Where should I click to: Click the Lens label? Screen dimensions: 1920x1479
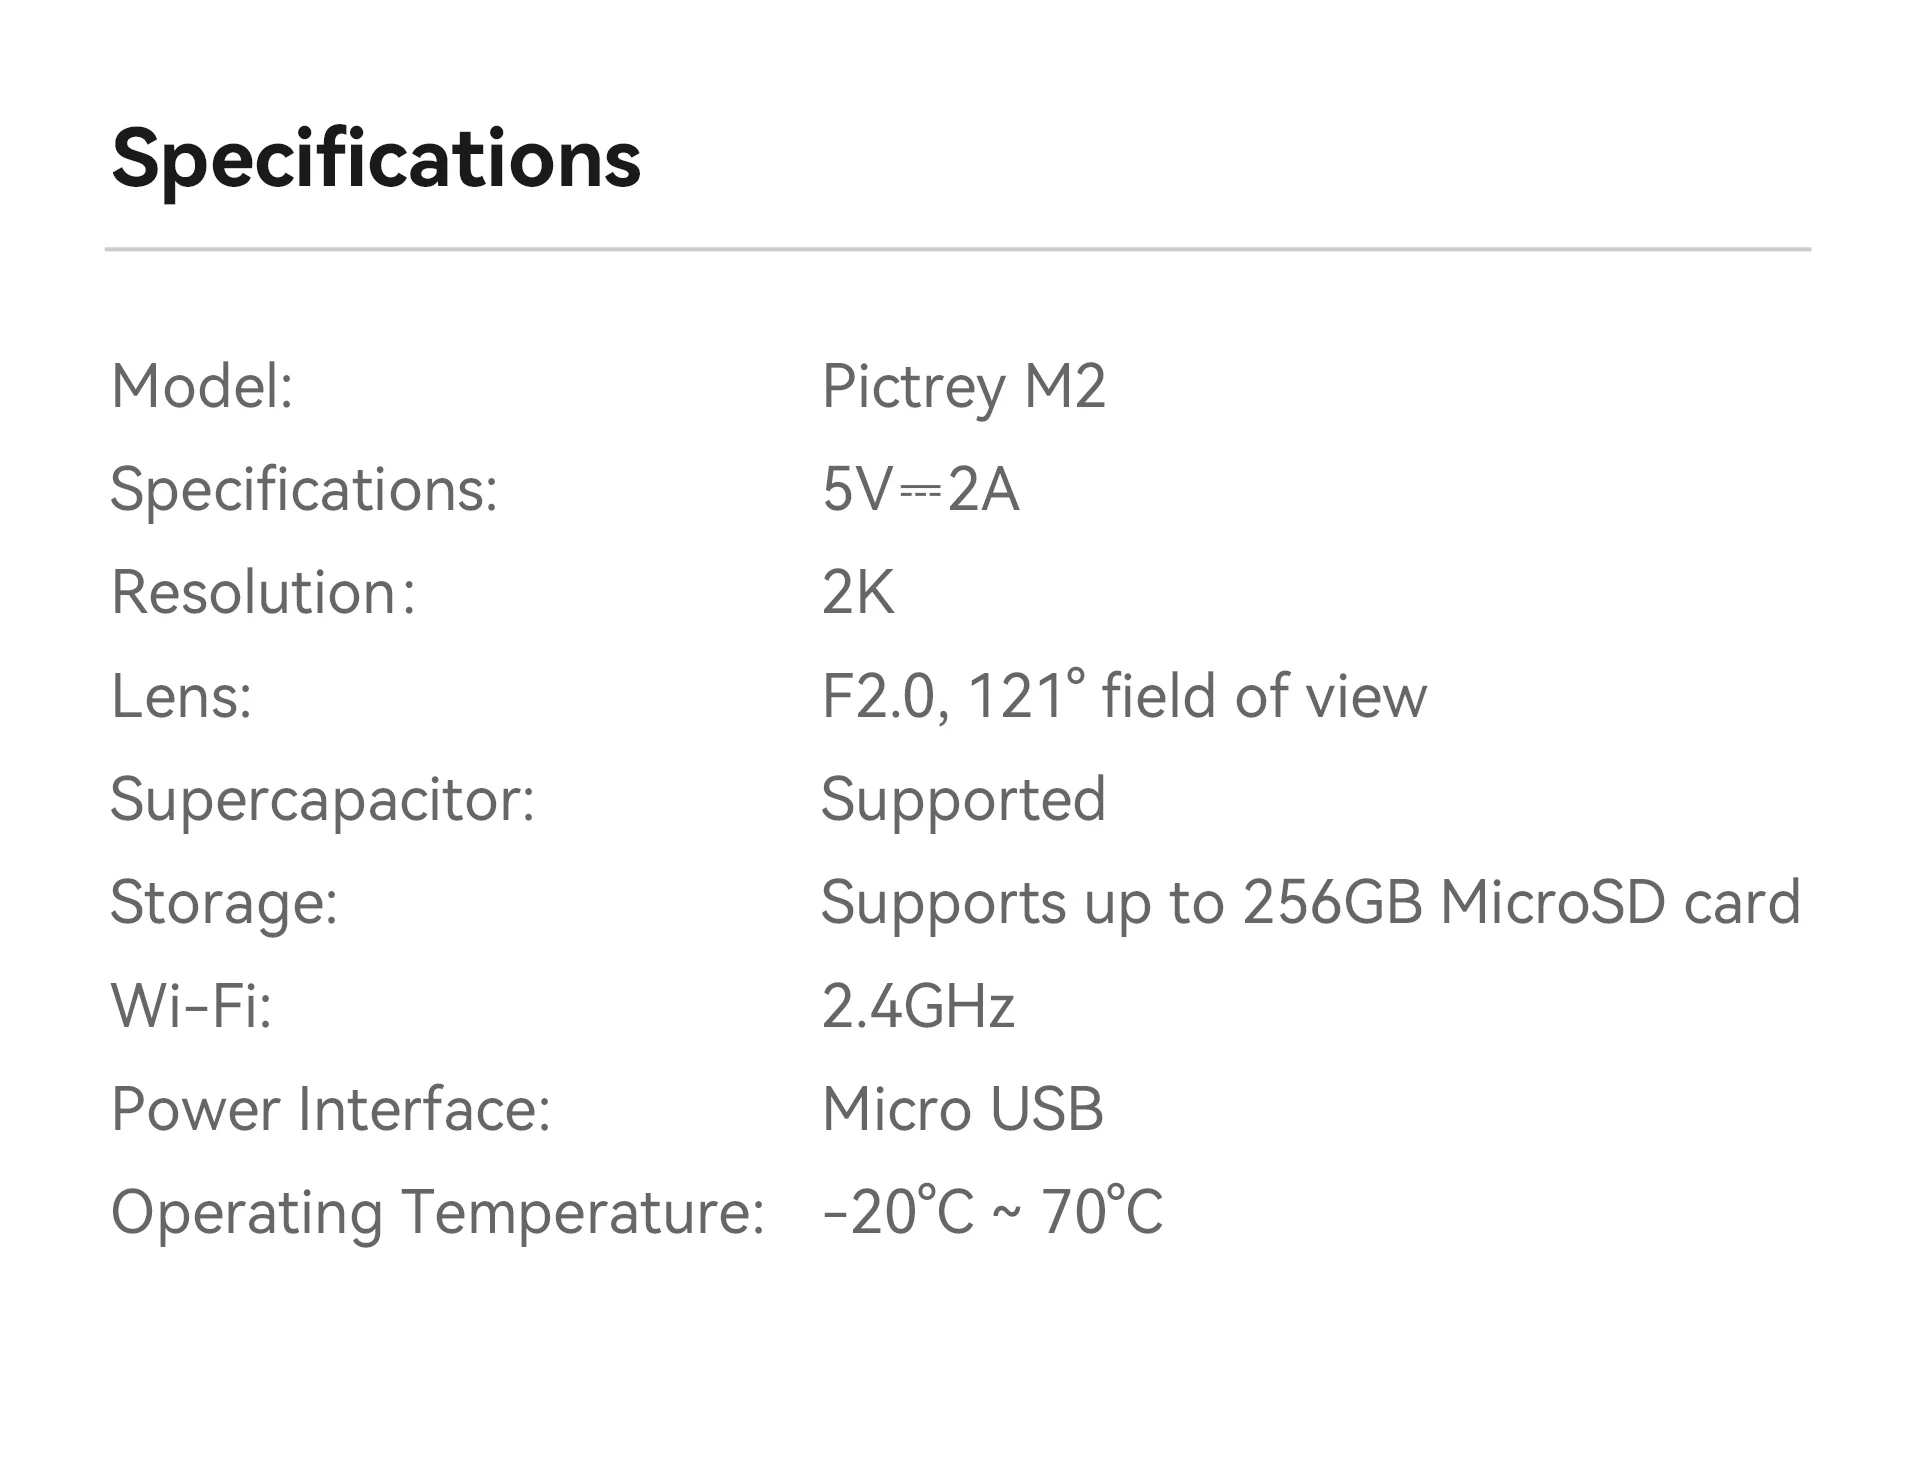[x=181, y=696]
